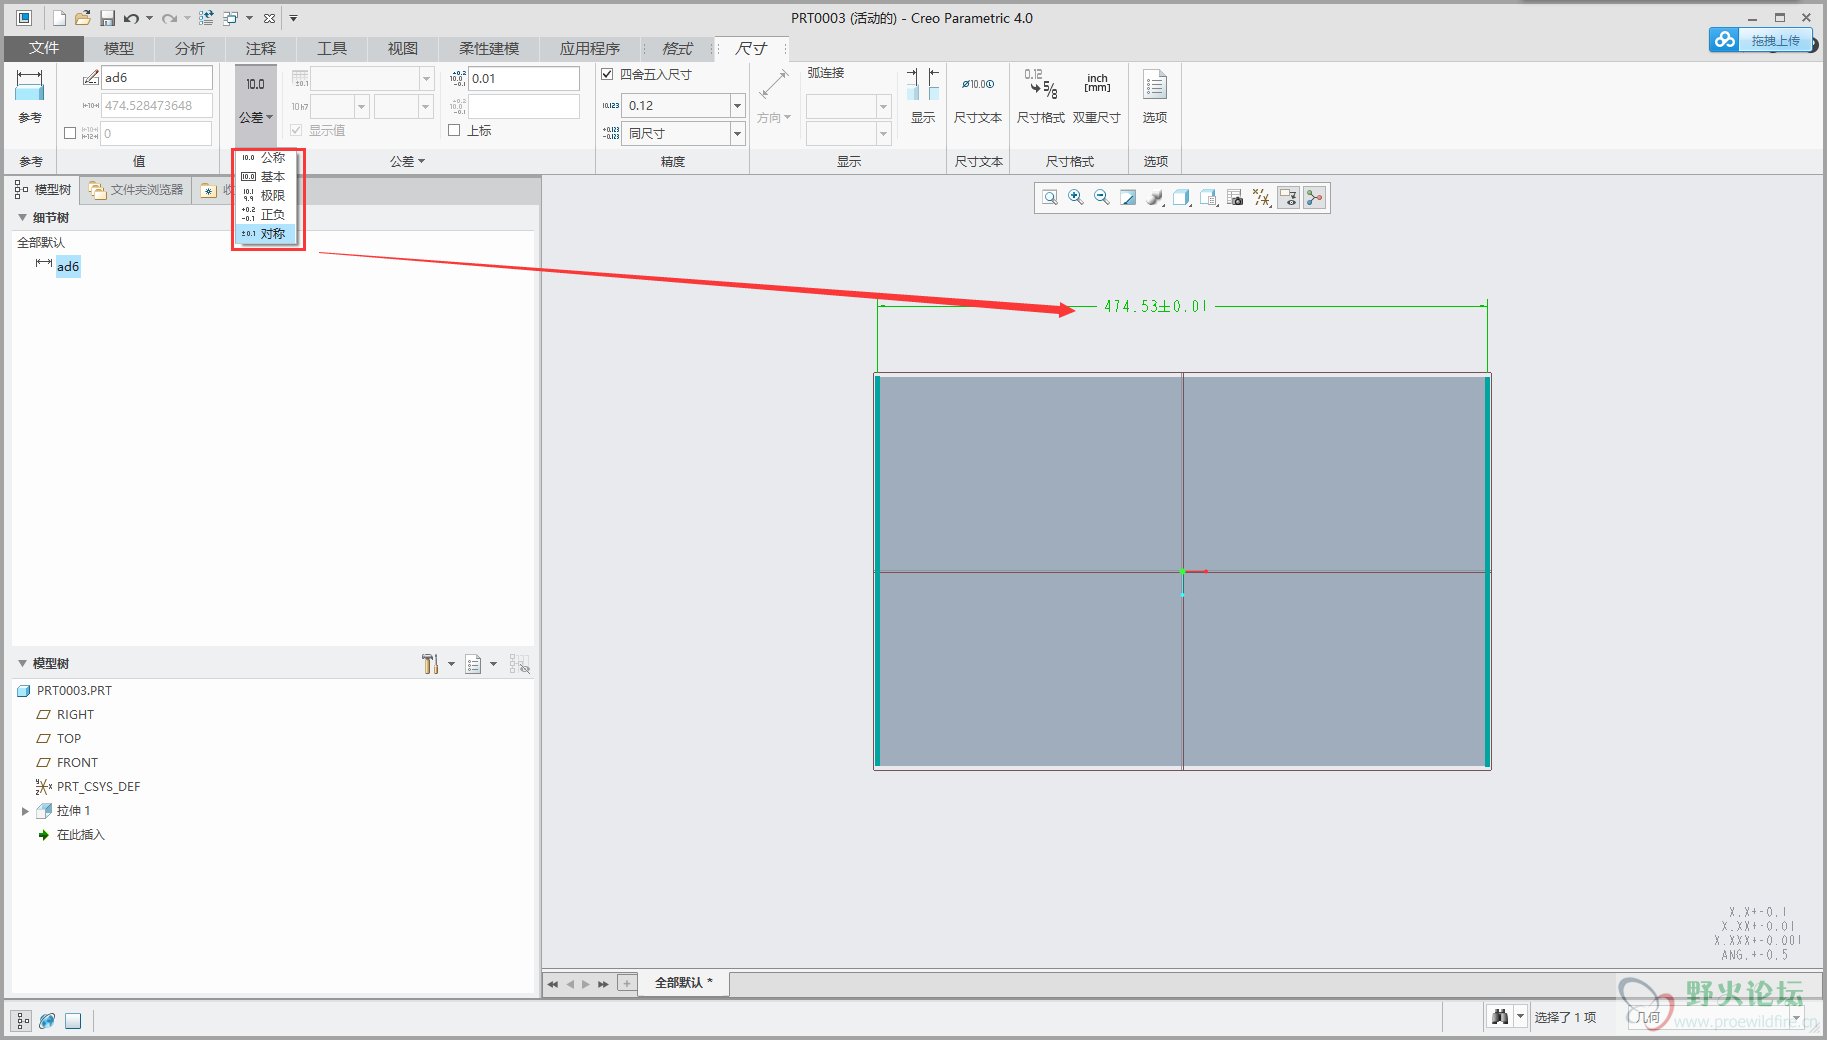Toggle spin center icon
The height and width of the screenshot is (1040, 1827).
[x=1315, y=198]
